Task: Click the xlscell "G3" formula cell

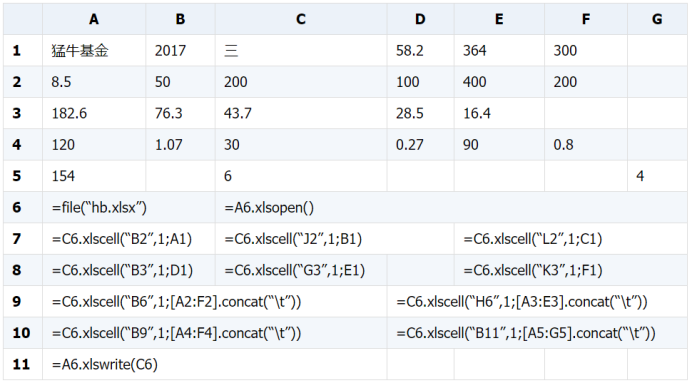Action: click(335, 270)
